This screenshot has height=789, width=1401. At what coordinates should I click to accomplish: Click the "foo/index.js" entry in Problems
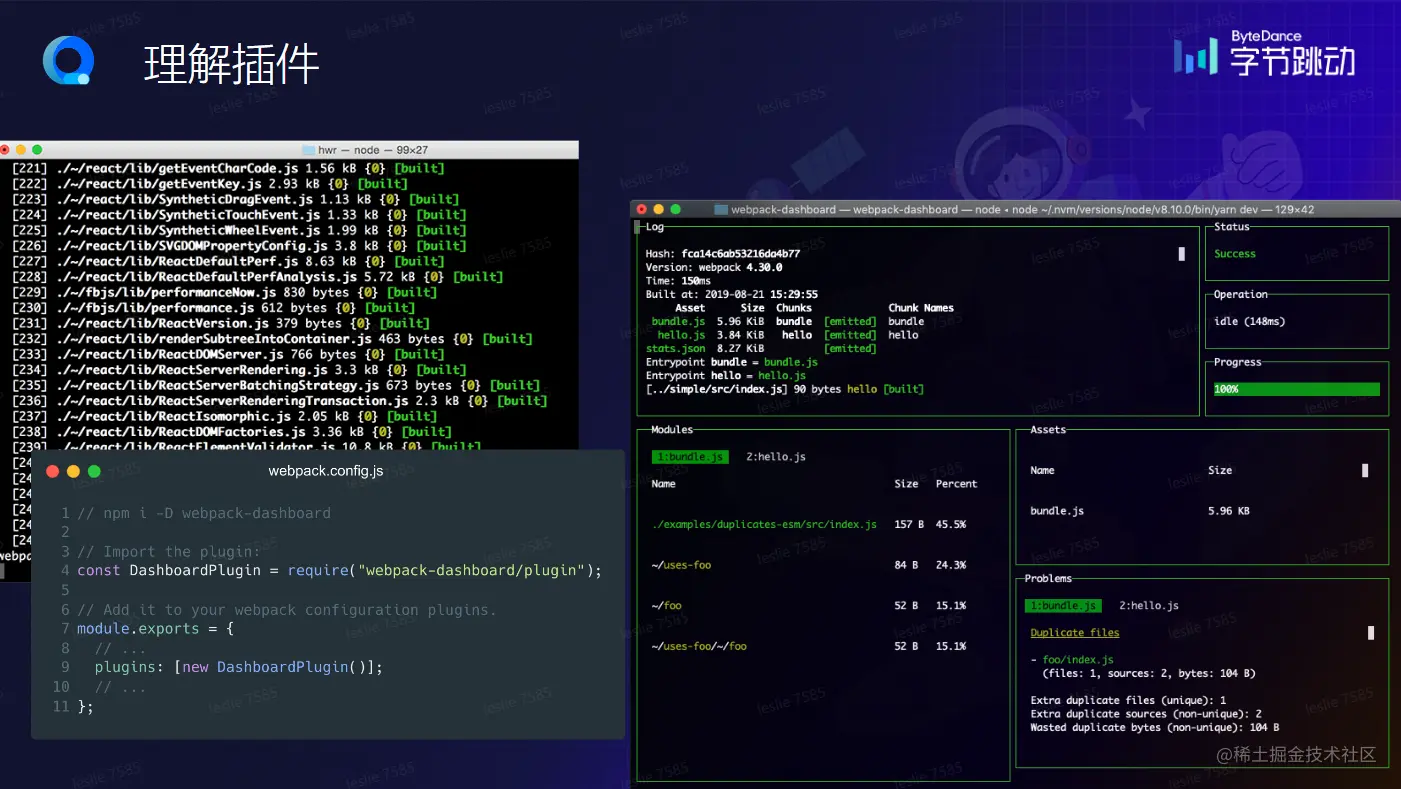pyautogui.click(x=1078, y=660)
